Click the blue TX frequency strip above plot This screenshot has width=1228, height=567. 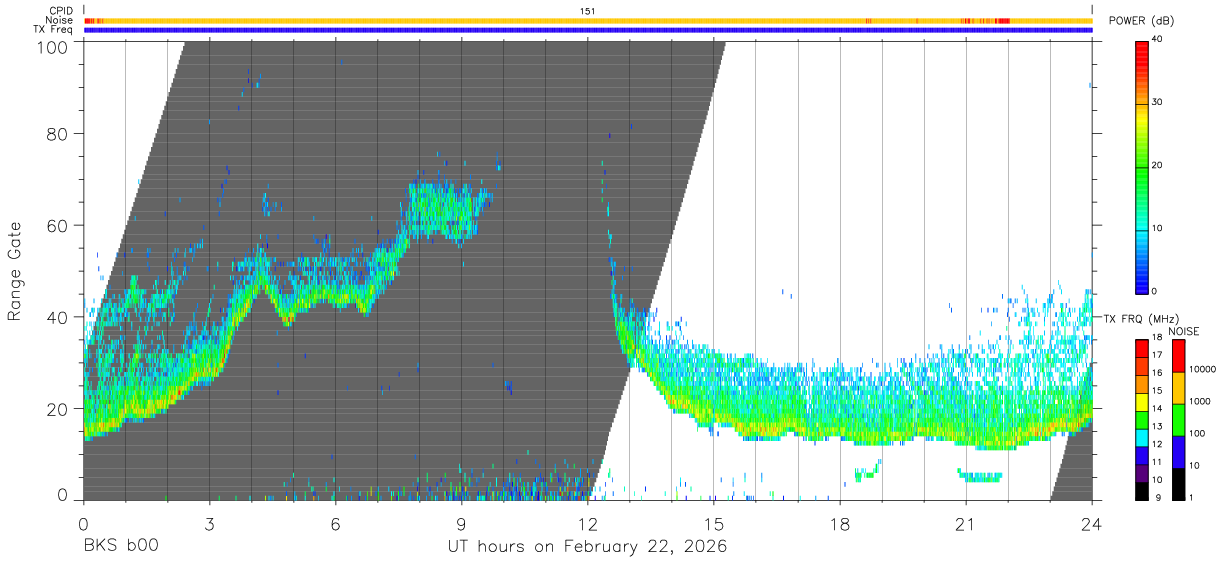point(587,30)
